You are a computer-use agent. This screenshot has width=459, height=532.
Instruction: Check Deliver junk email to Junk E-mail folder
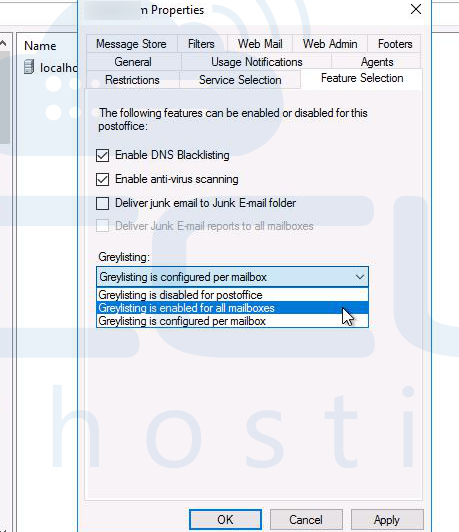(x=102, y=203)
